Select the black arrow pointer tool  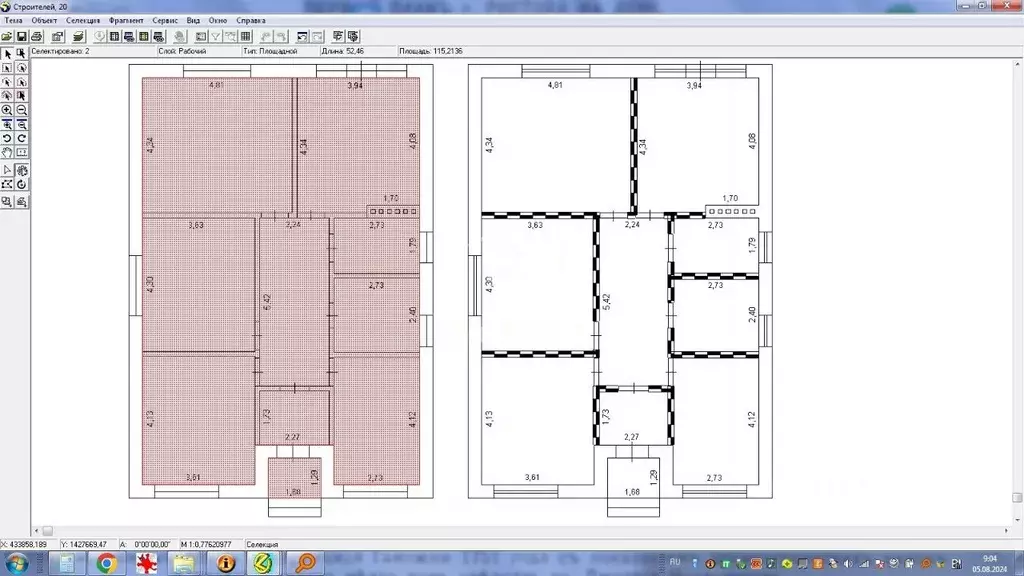click(x=7, y=54)
